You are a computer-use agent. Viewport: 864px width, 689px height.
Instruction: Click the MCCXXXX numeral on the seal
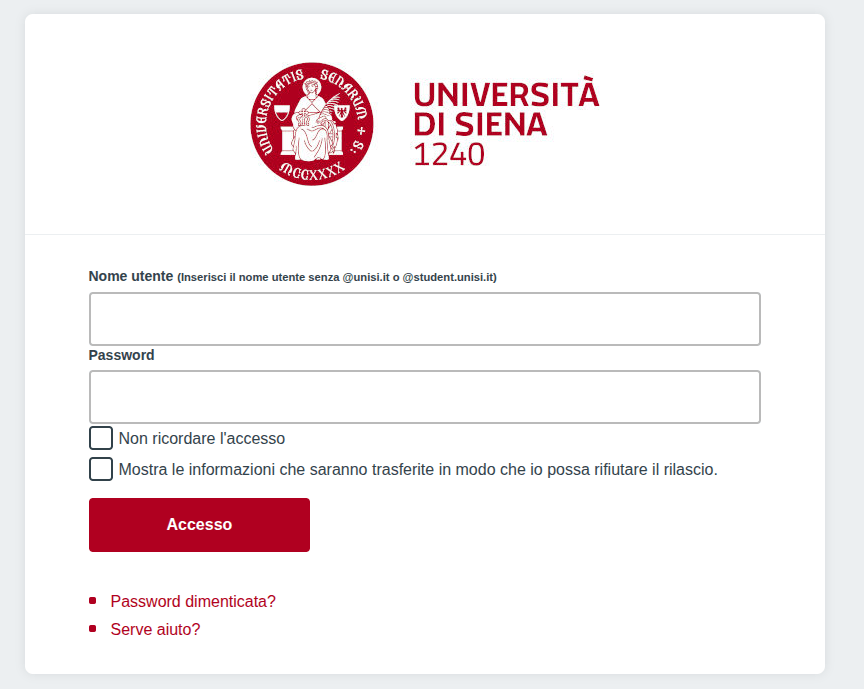click(x=313, y=169)
